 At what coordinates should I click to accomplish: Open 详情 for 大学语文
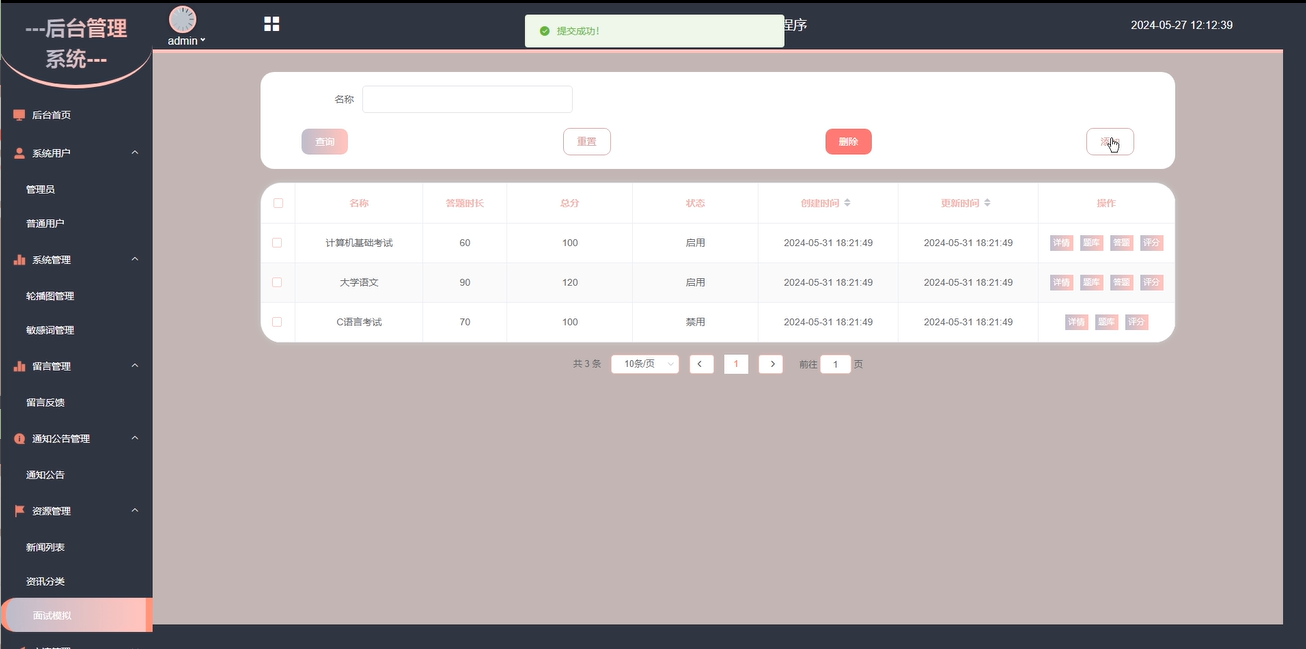point(1061,282)
